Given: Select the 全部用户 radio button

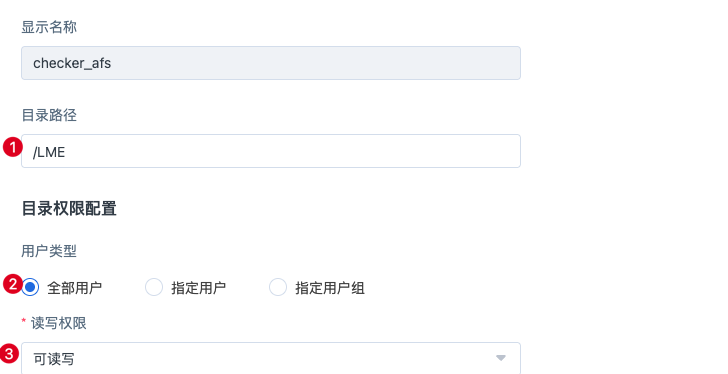Looking at the screenshot, I should point(30,287).
